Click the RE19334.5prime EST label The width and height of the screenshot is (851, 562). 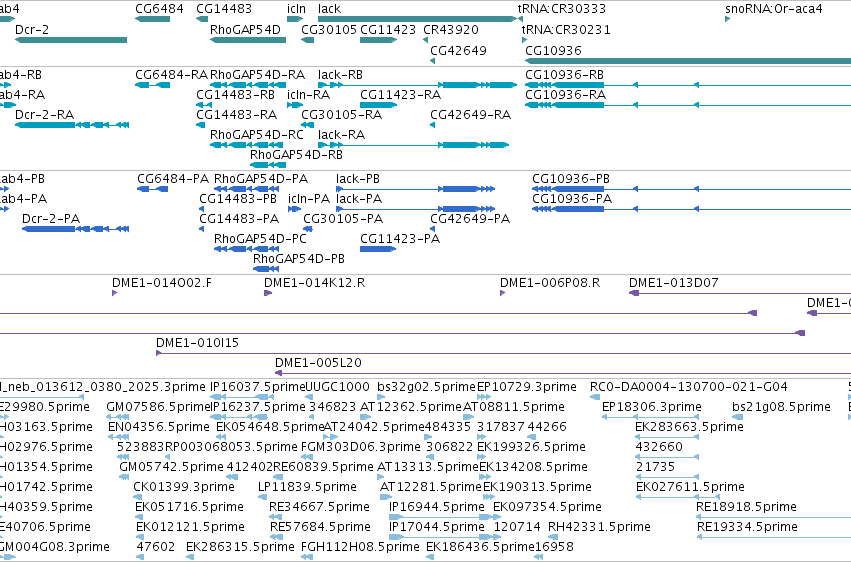pyautogui.click(x=748, y=528)
